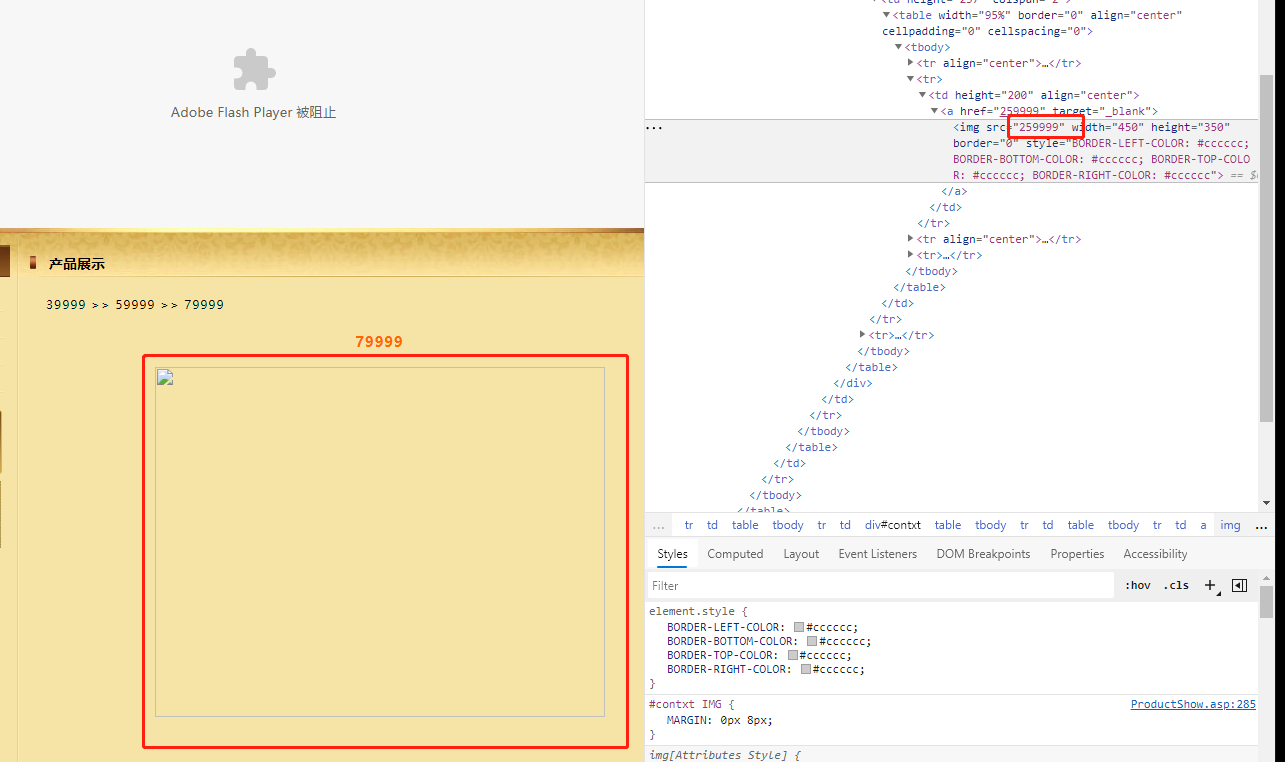Viewport: 1285px width, 762px height.
Task: Collapse the table width="95%" node
Action: 886,15
